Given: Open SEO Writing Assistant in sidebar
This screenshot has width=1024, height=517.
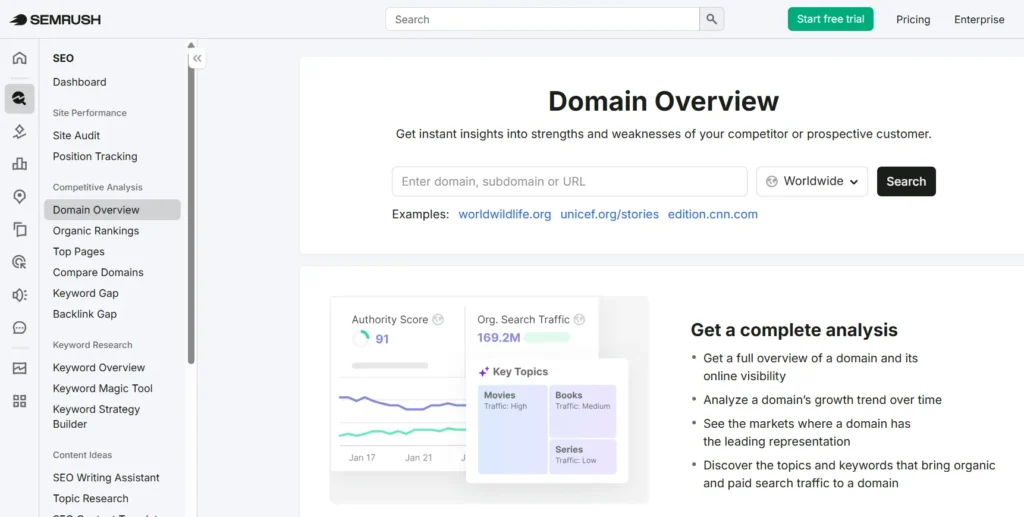Looking at the screenshot, I should [x=106, y=478].
